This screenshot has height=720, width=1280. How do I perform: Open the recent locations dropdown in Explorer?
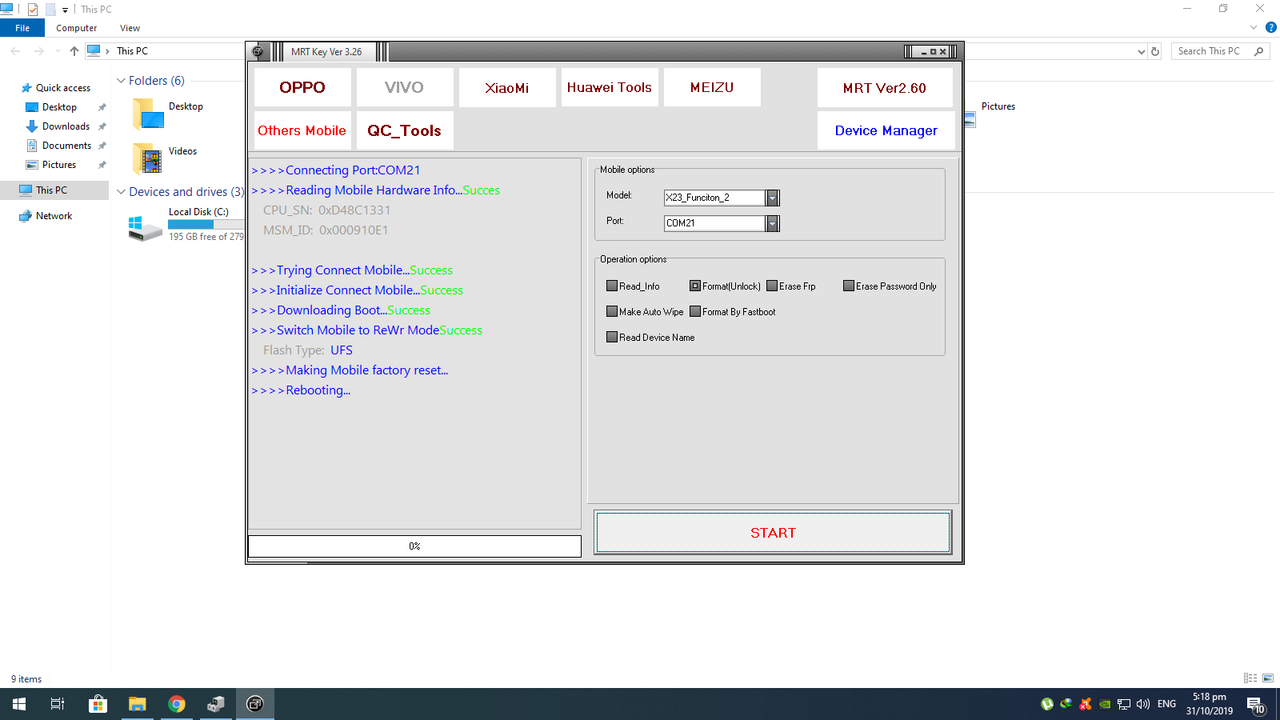57,51
